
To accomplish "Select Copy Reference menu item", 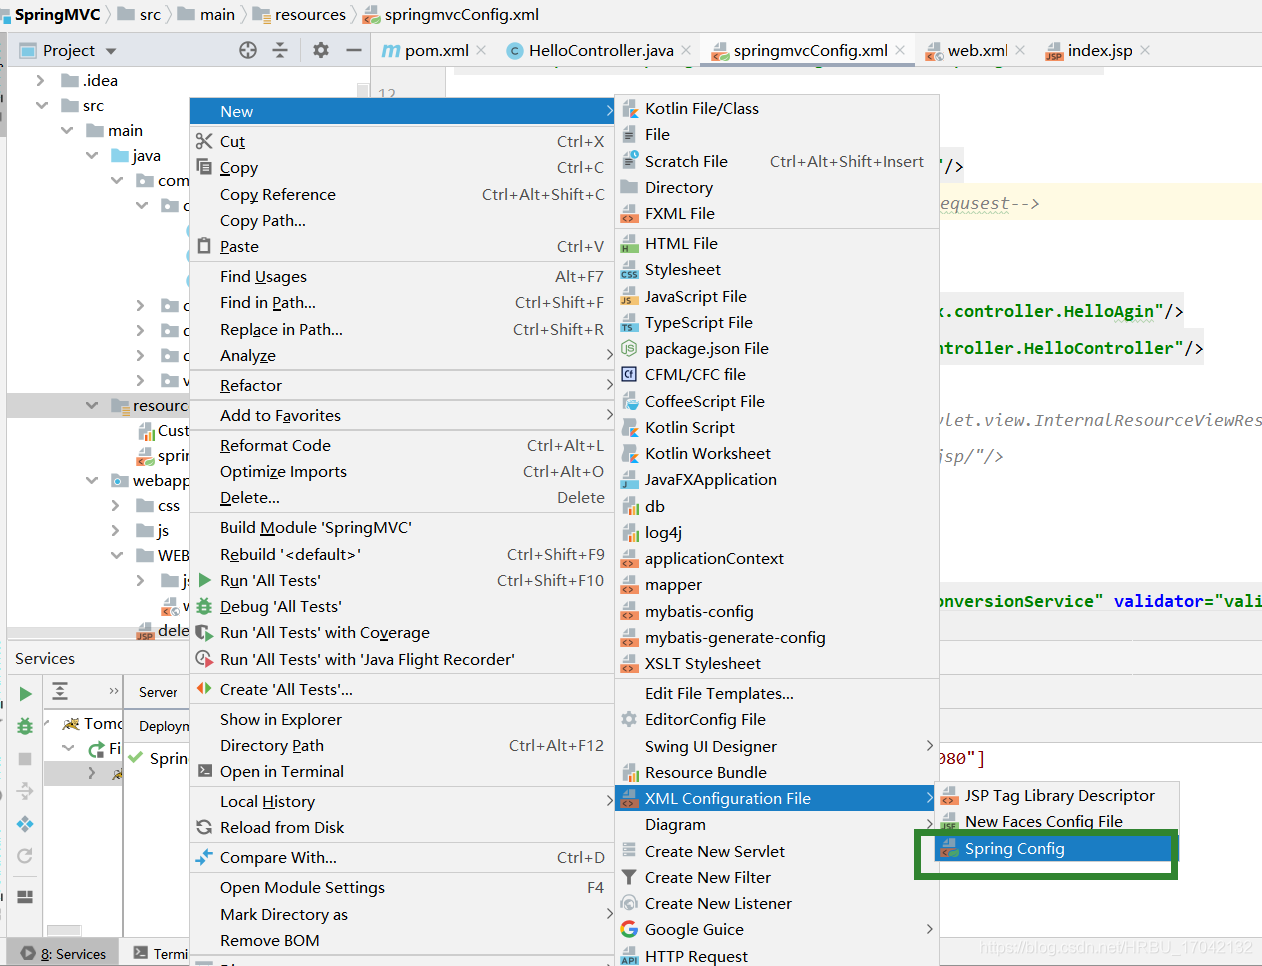I will coord(402,194).
